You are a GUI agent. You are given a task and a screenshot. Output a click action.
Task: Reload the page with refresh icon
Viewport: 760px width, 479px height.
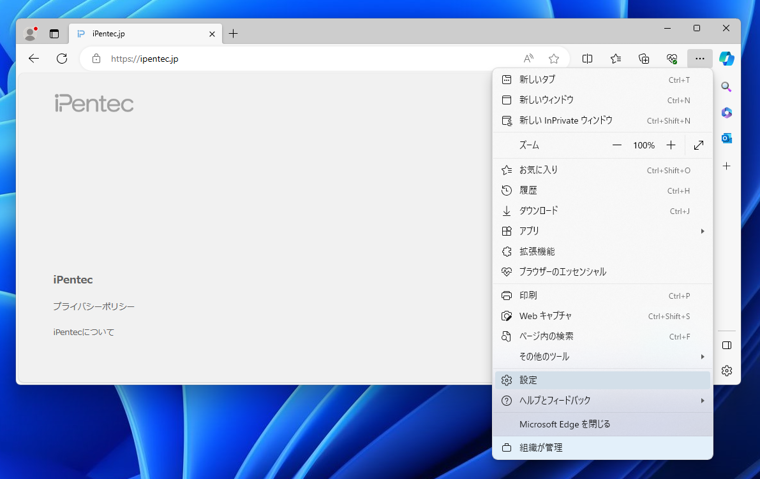pos(62,59)
